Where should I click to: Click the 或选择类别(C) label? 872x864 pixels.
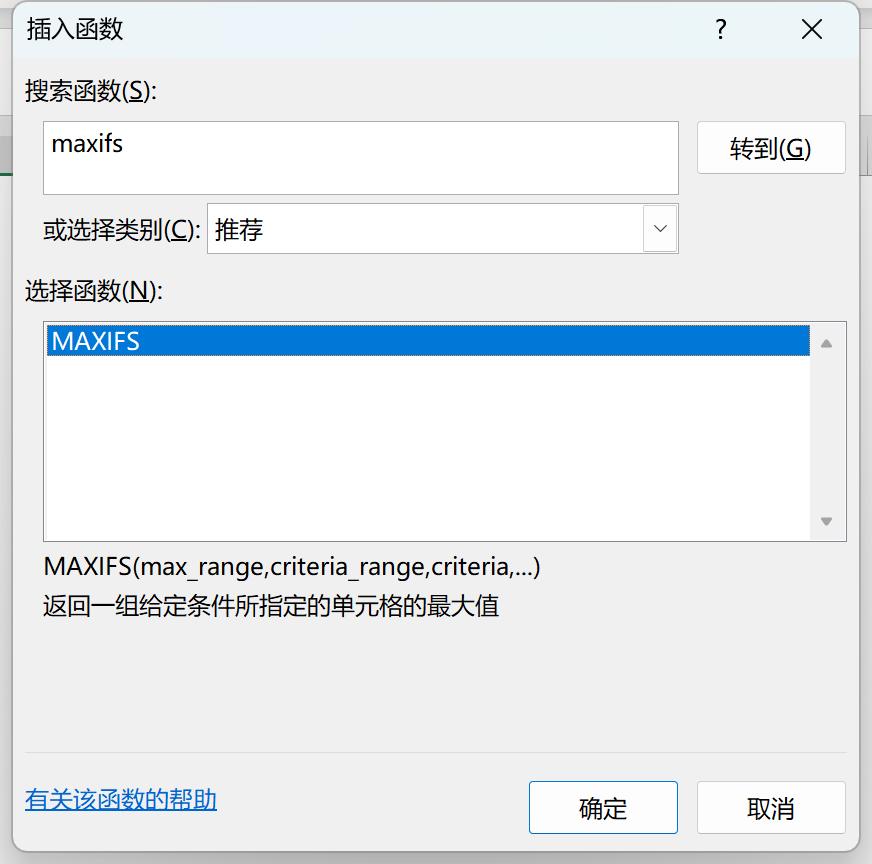(x=122, y=230)
